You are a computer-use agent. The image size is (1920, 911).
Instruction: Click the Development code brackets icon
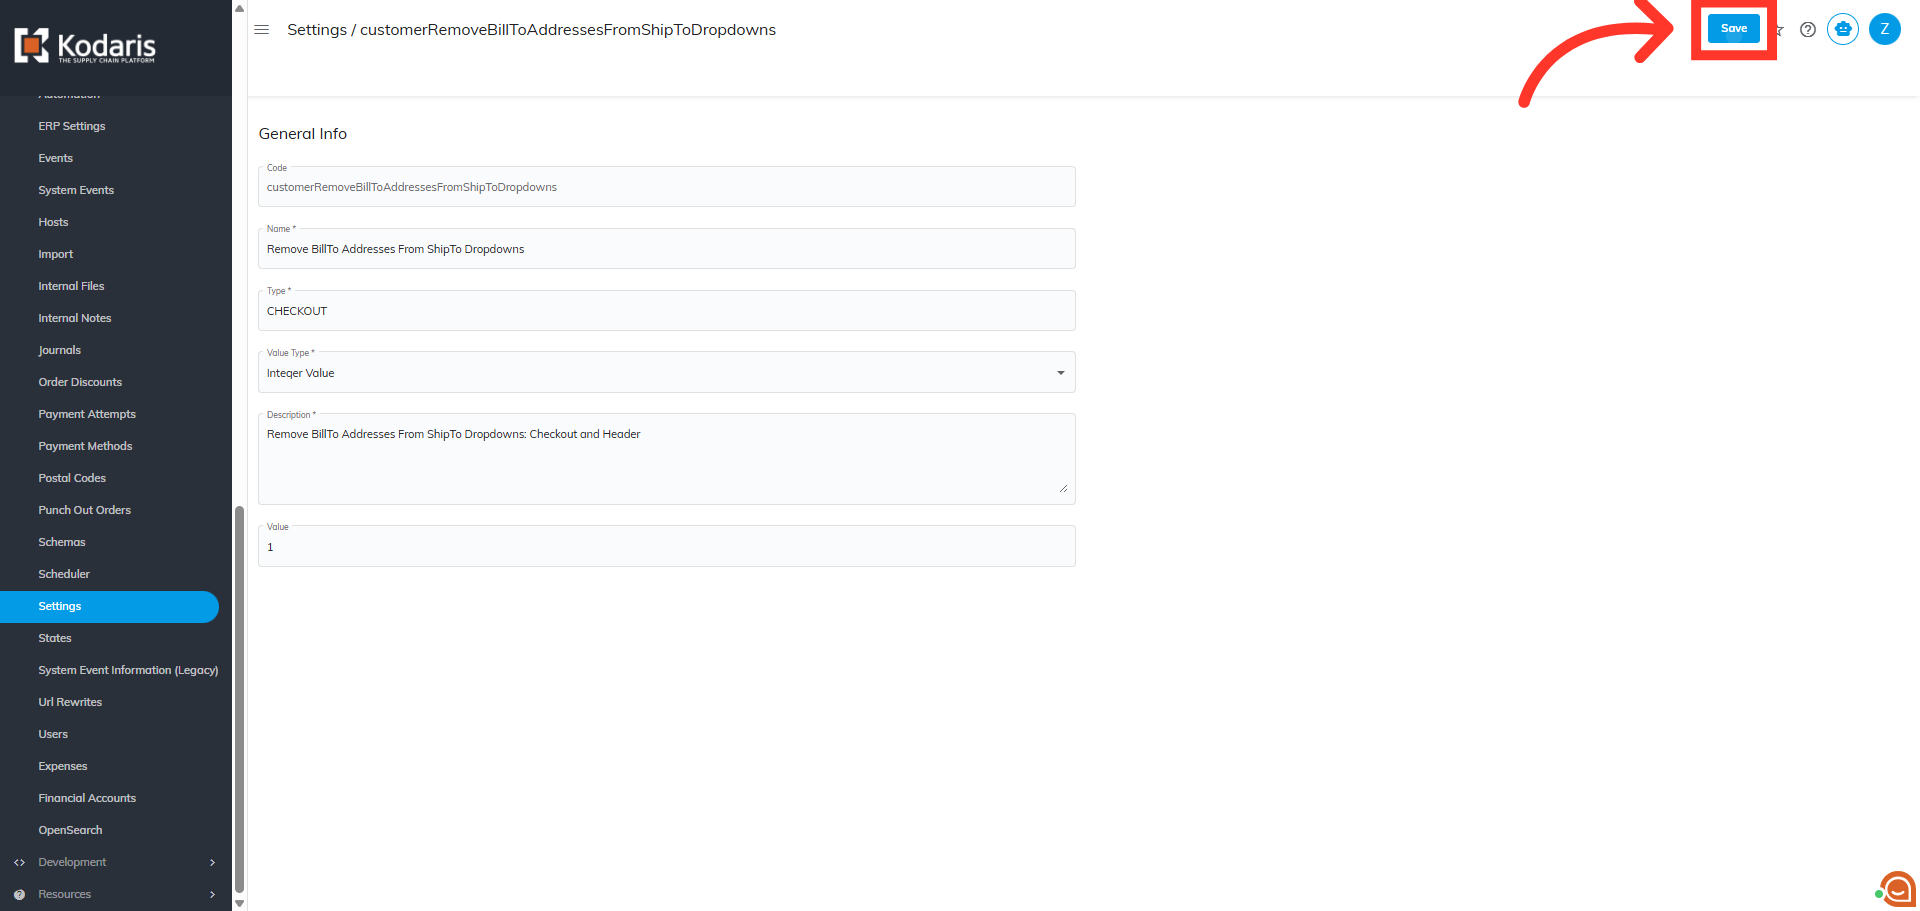(19, 862)
